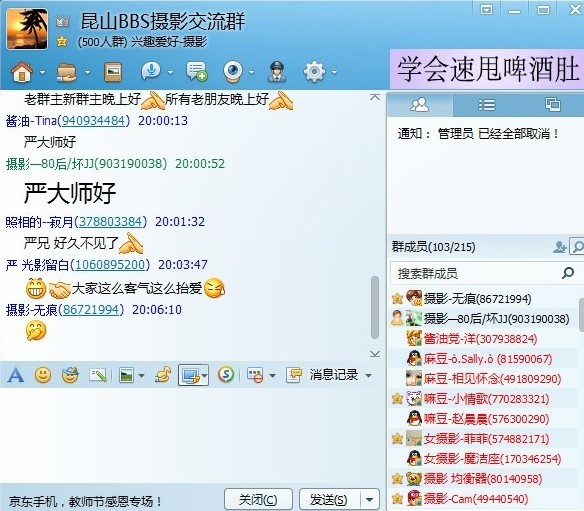Image resolution: width=584 pixels, height=511 pixels.
Task: Click the 关闭(C) close chat button
Action: coord(258,499)
